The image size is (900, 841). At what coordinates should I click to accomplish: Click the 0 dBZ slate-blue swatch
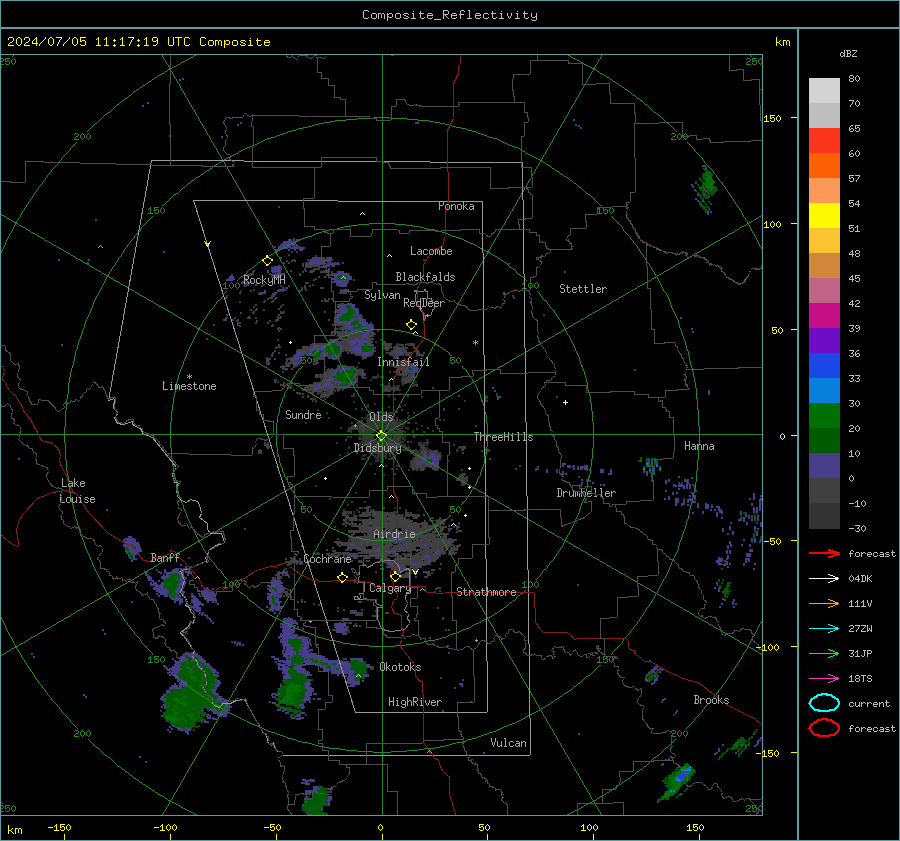(824, 466)
